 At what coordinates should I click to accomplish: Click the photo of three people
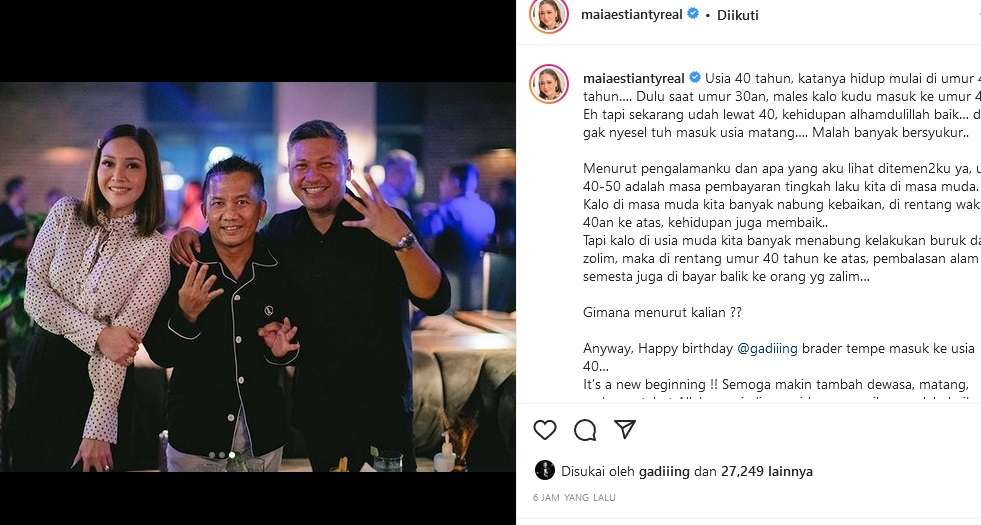coord(258,277)
